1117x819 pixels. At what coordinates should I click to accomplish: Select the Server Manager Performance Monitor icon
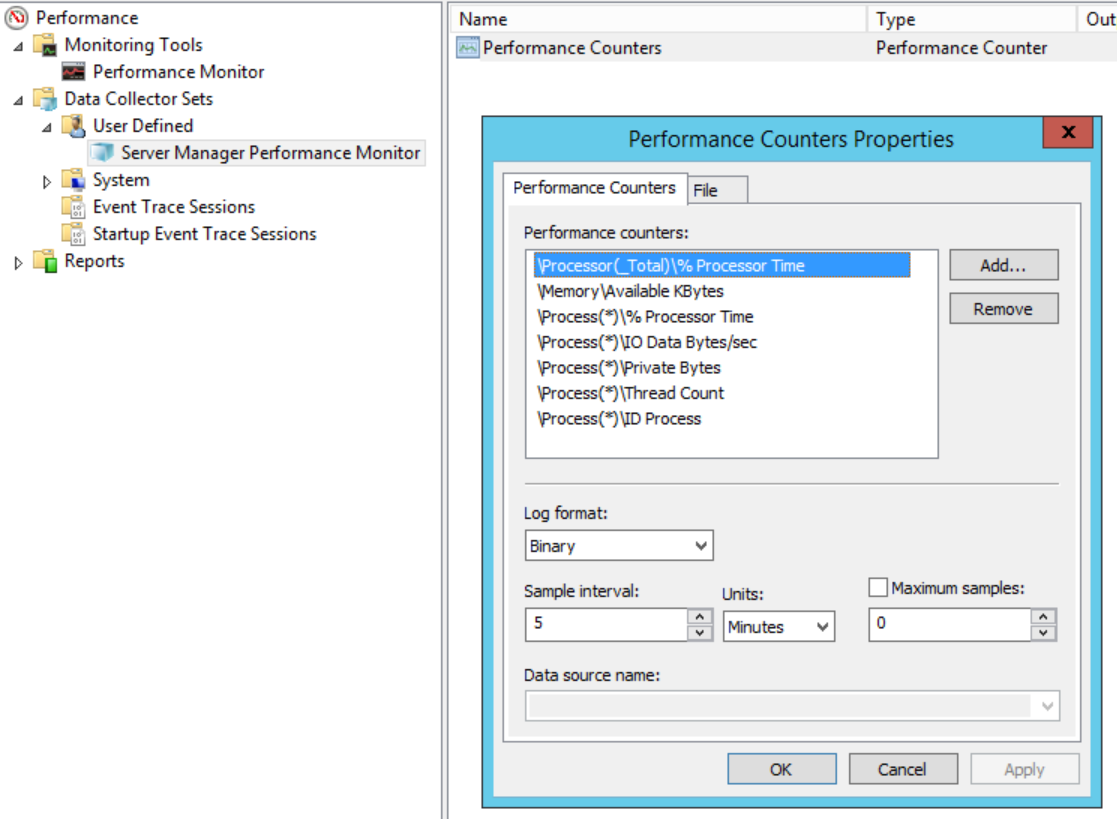102,153
